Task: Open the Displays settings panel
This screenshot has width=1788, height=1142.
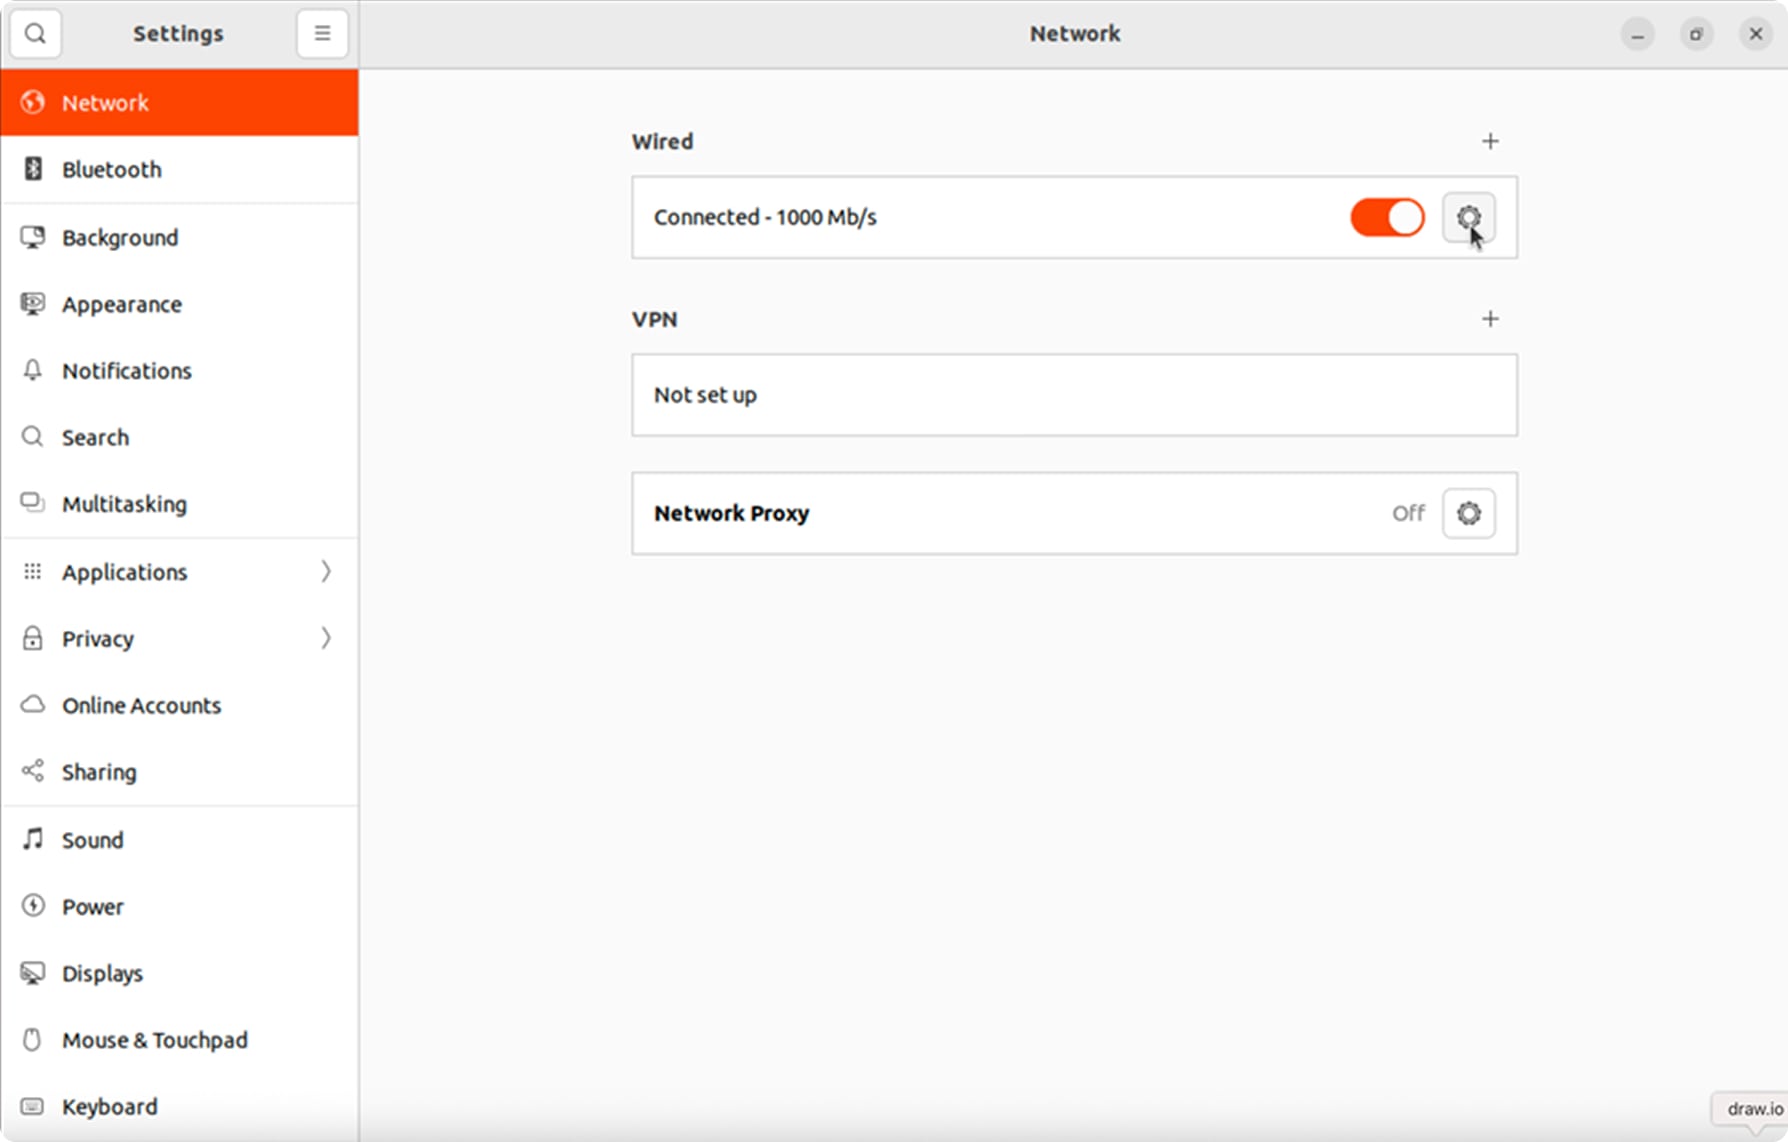Action: [x=102, y=973]
